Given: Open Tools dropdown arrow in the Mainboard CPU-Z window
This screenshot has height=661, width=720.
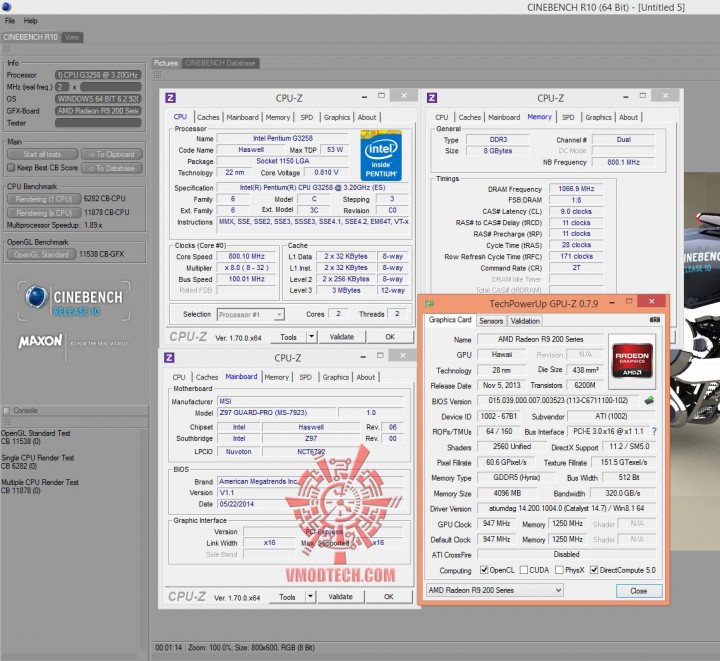Looking at the screenshot, I should [x=310, y=596].
